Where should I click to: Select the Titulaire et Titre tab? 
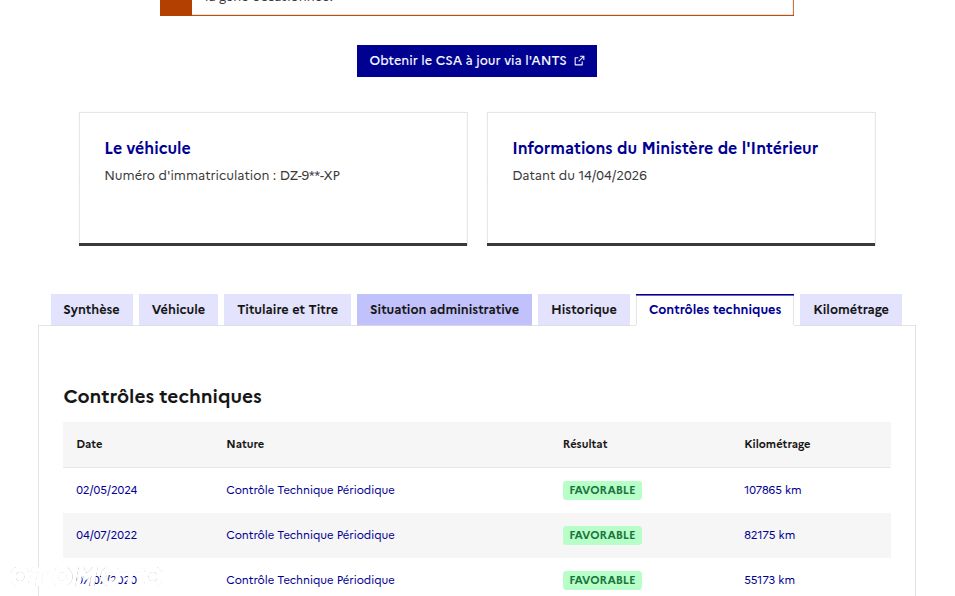click(x=287, y=310)
